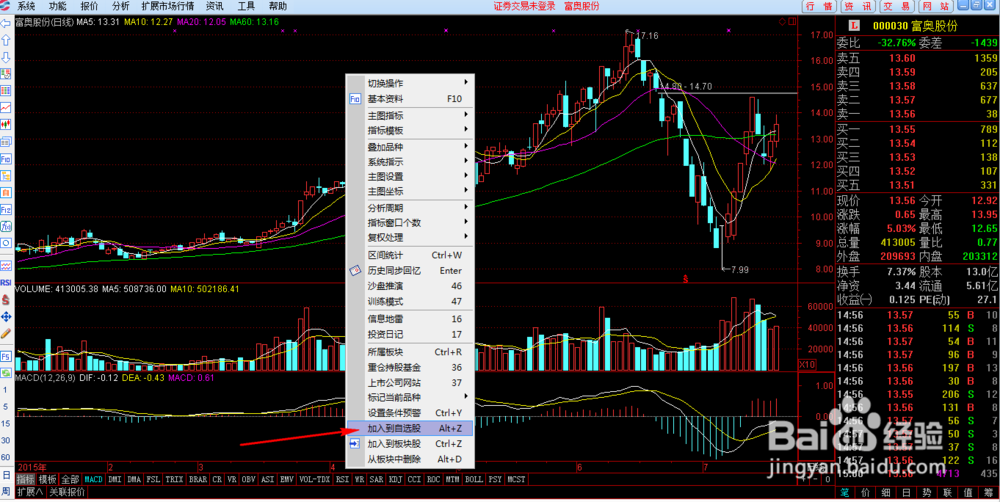The image size is (1000, 502).
Task: Expand 复权处理 submenu
Action: coord(411,237)
